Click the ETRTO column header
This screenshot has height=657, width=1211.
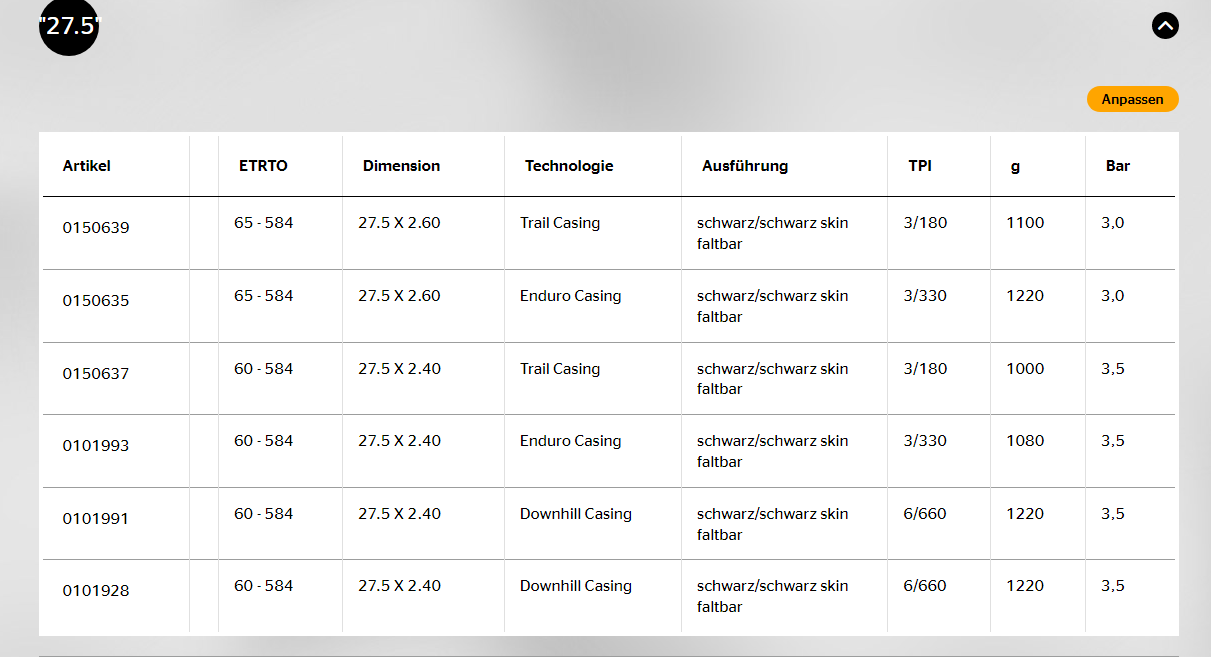[x=263, y=166]
